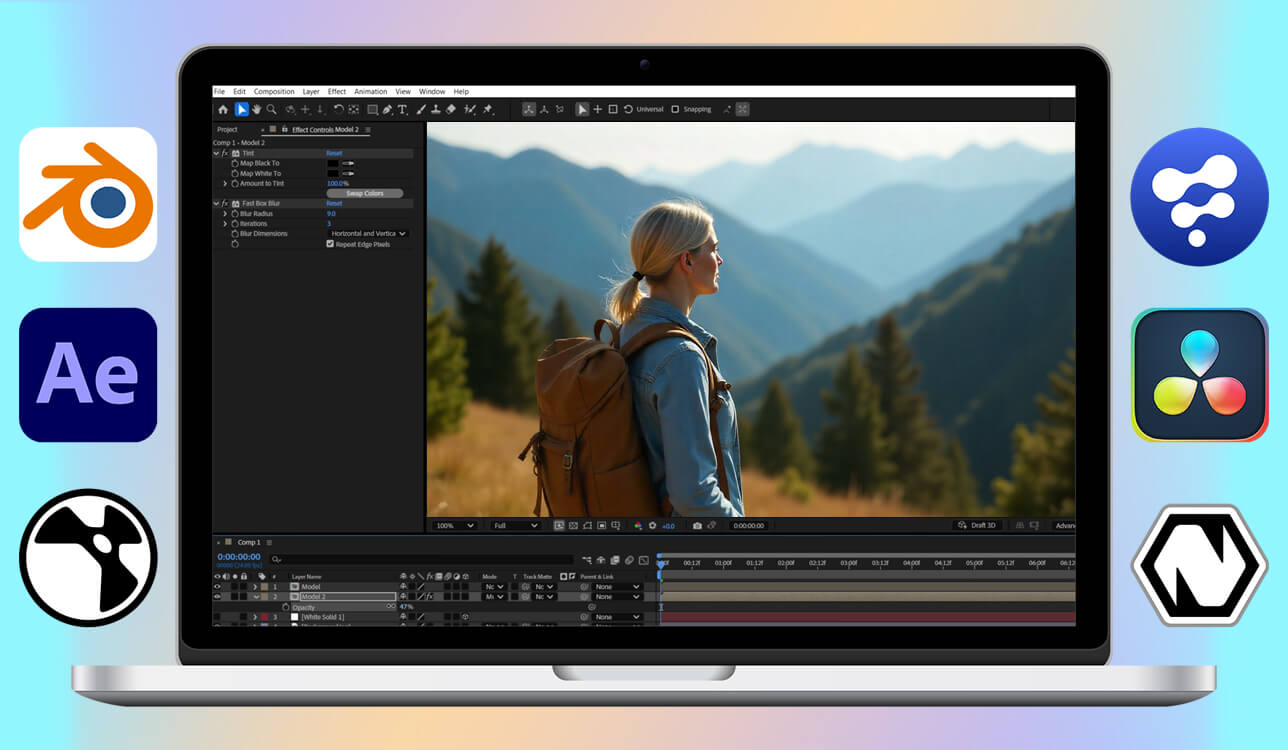Toggle the Draft 3D button
This screenshot has width=1288, height=750.
point(977,525)
